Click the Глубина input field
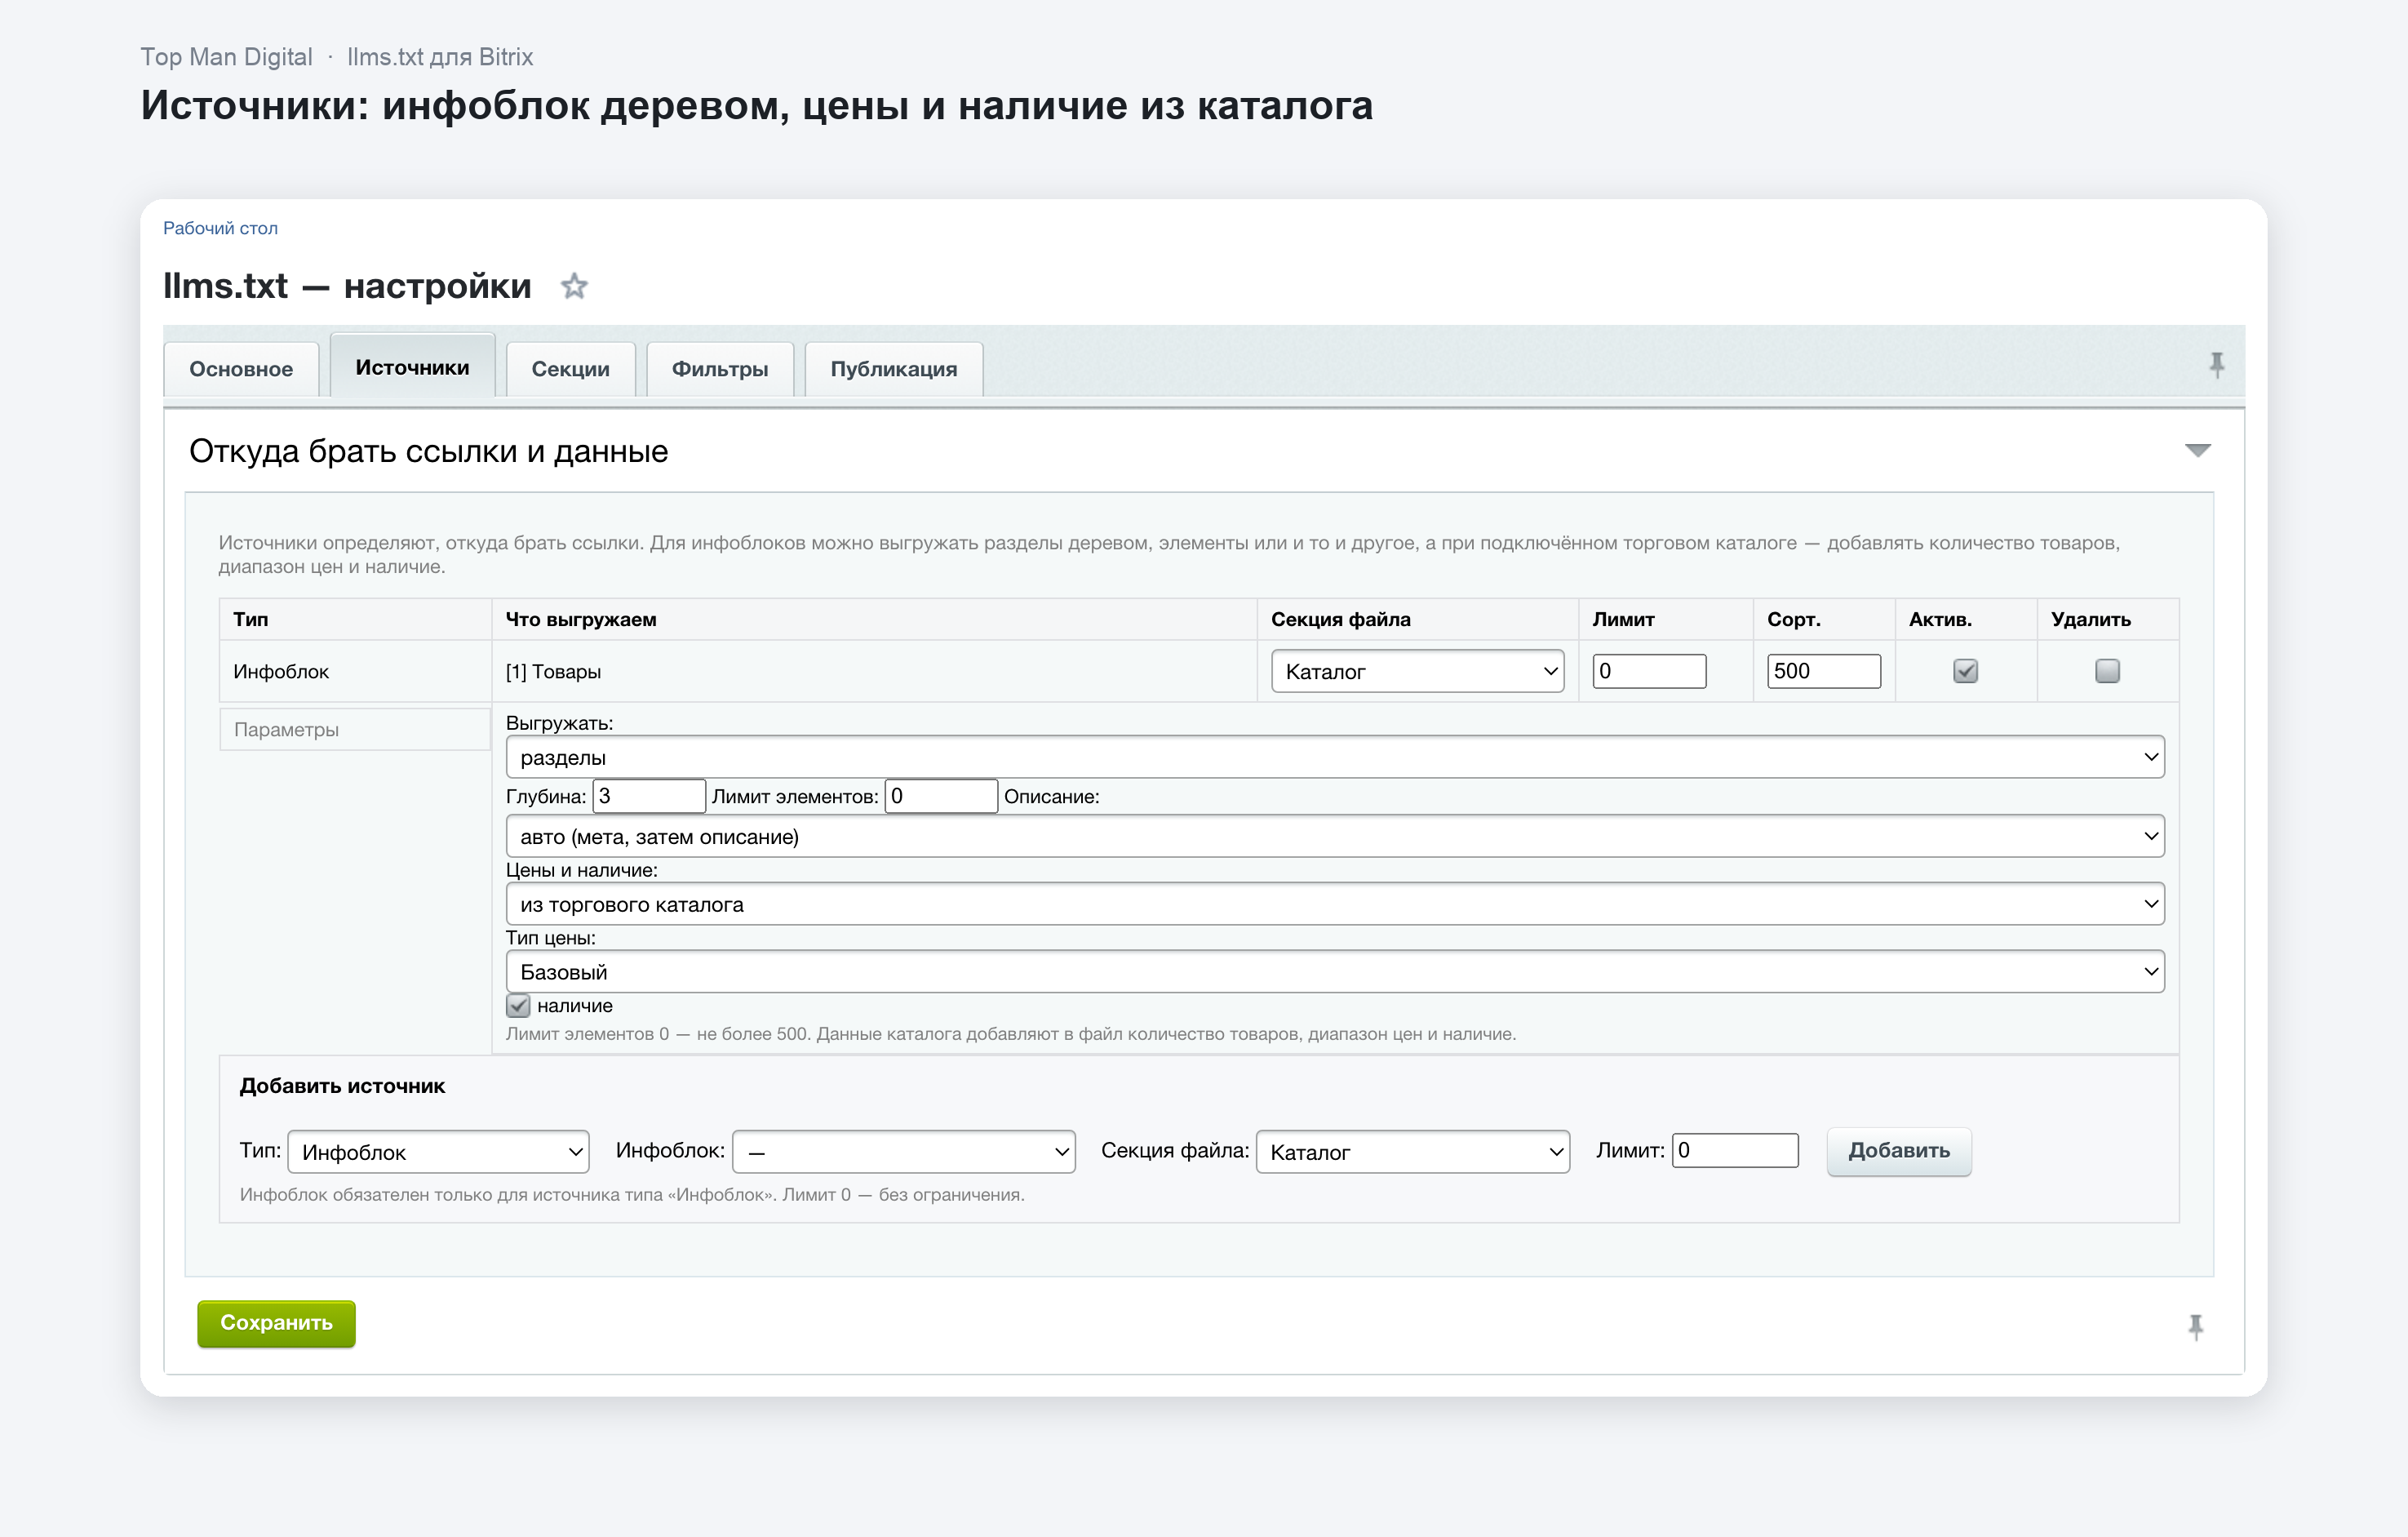 [x=649, y=796]
